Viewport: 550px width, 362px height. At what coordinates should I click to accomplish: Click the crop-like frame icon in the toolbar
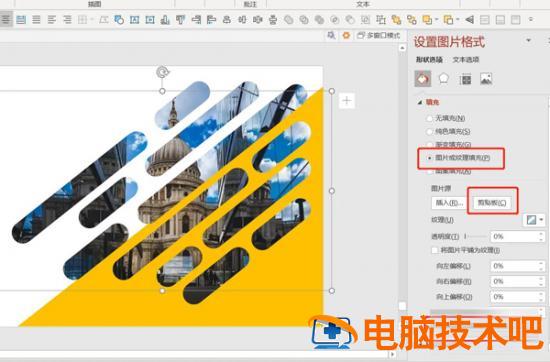coord(381,20)
